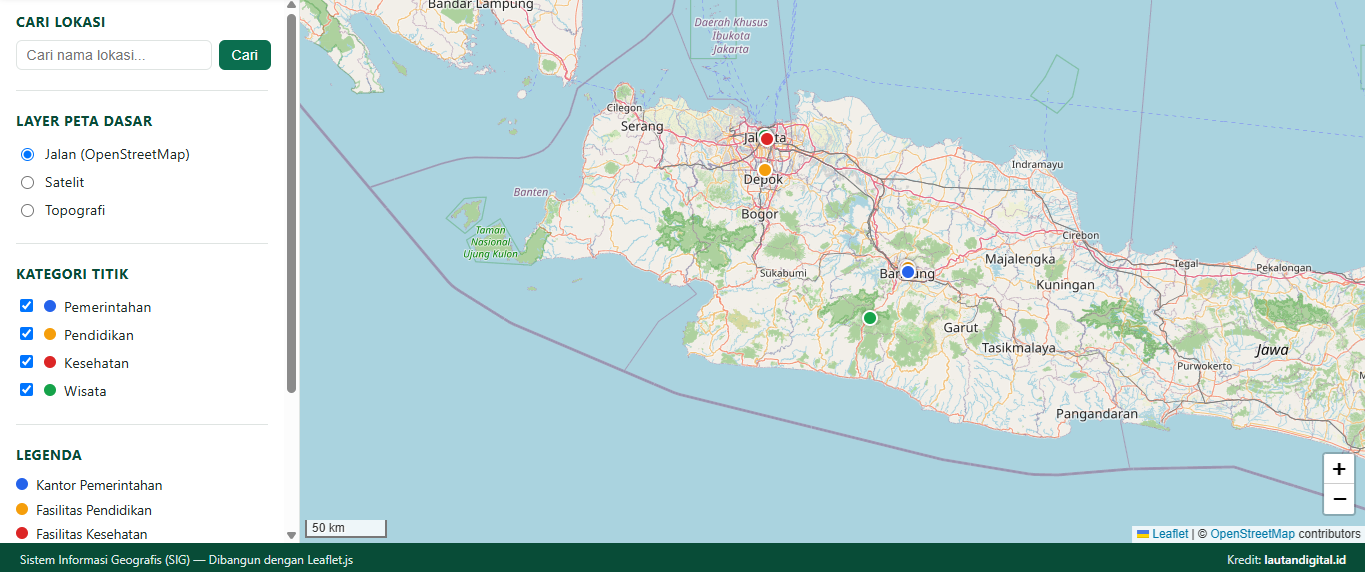Click the Taman Nasional Ujung Kulon label
Image resolution: width=1365 pixels, height=572 pixels.
click(x=491, y=242)
